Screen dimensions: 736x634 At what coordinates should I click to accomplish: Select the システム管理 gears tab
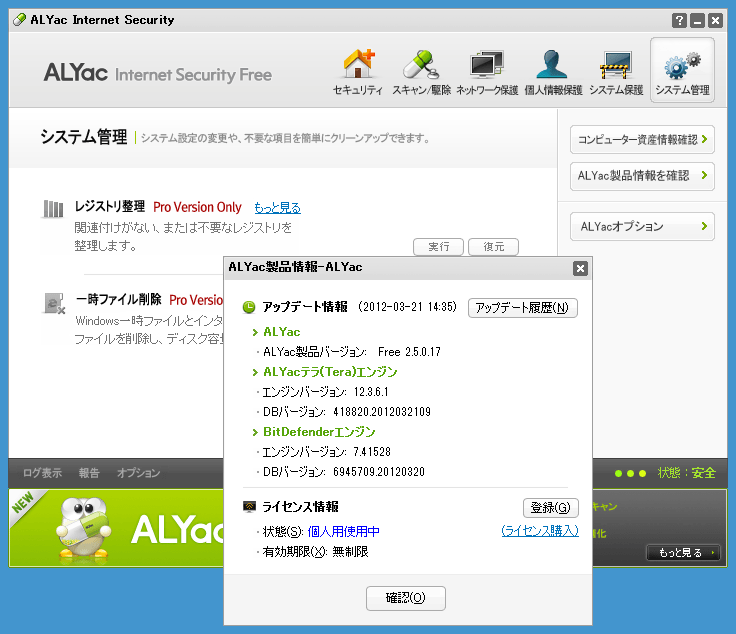click(x=682, y=70)
